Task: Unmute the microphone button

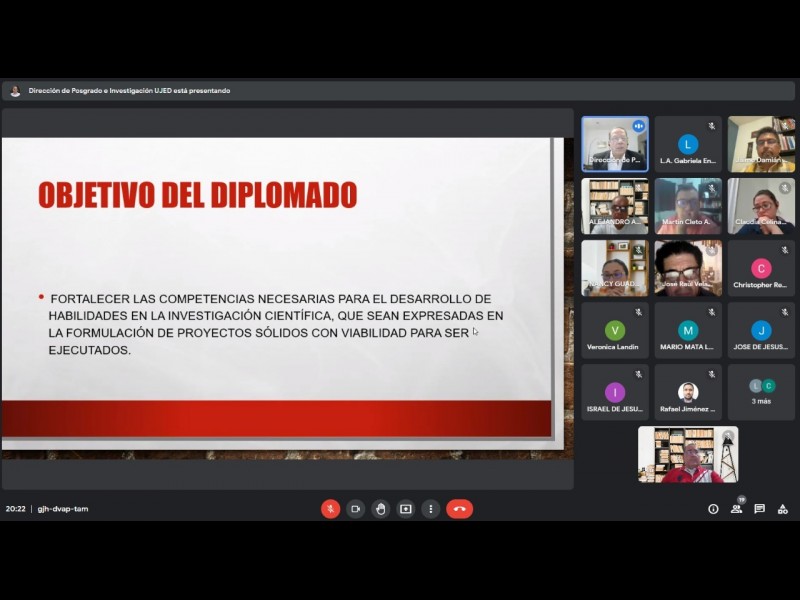Action: (x=330, y=509)
